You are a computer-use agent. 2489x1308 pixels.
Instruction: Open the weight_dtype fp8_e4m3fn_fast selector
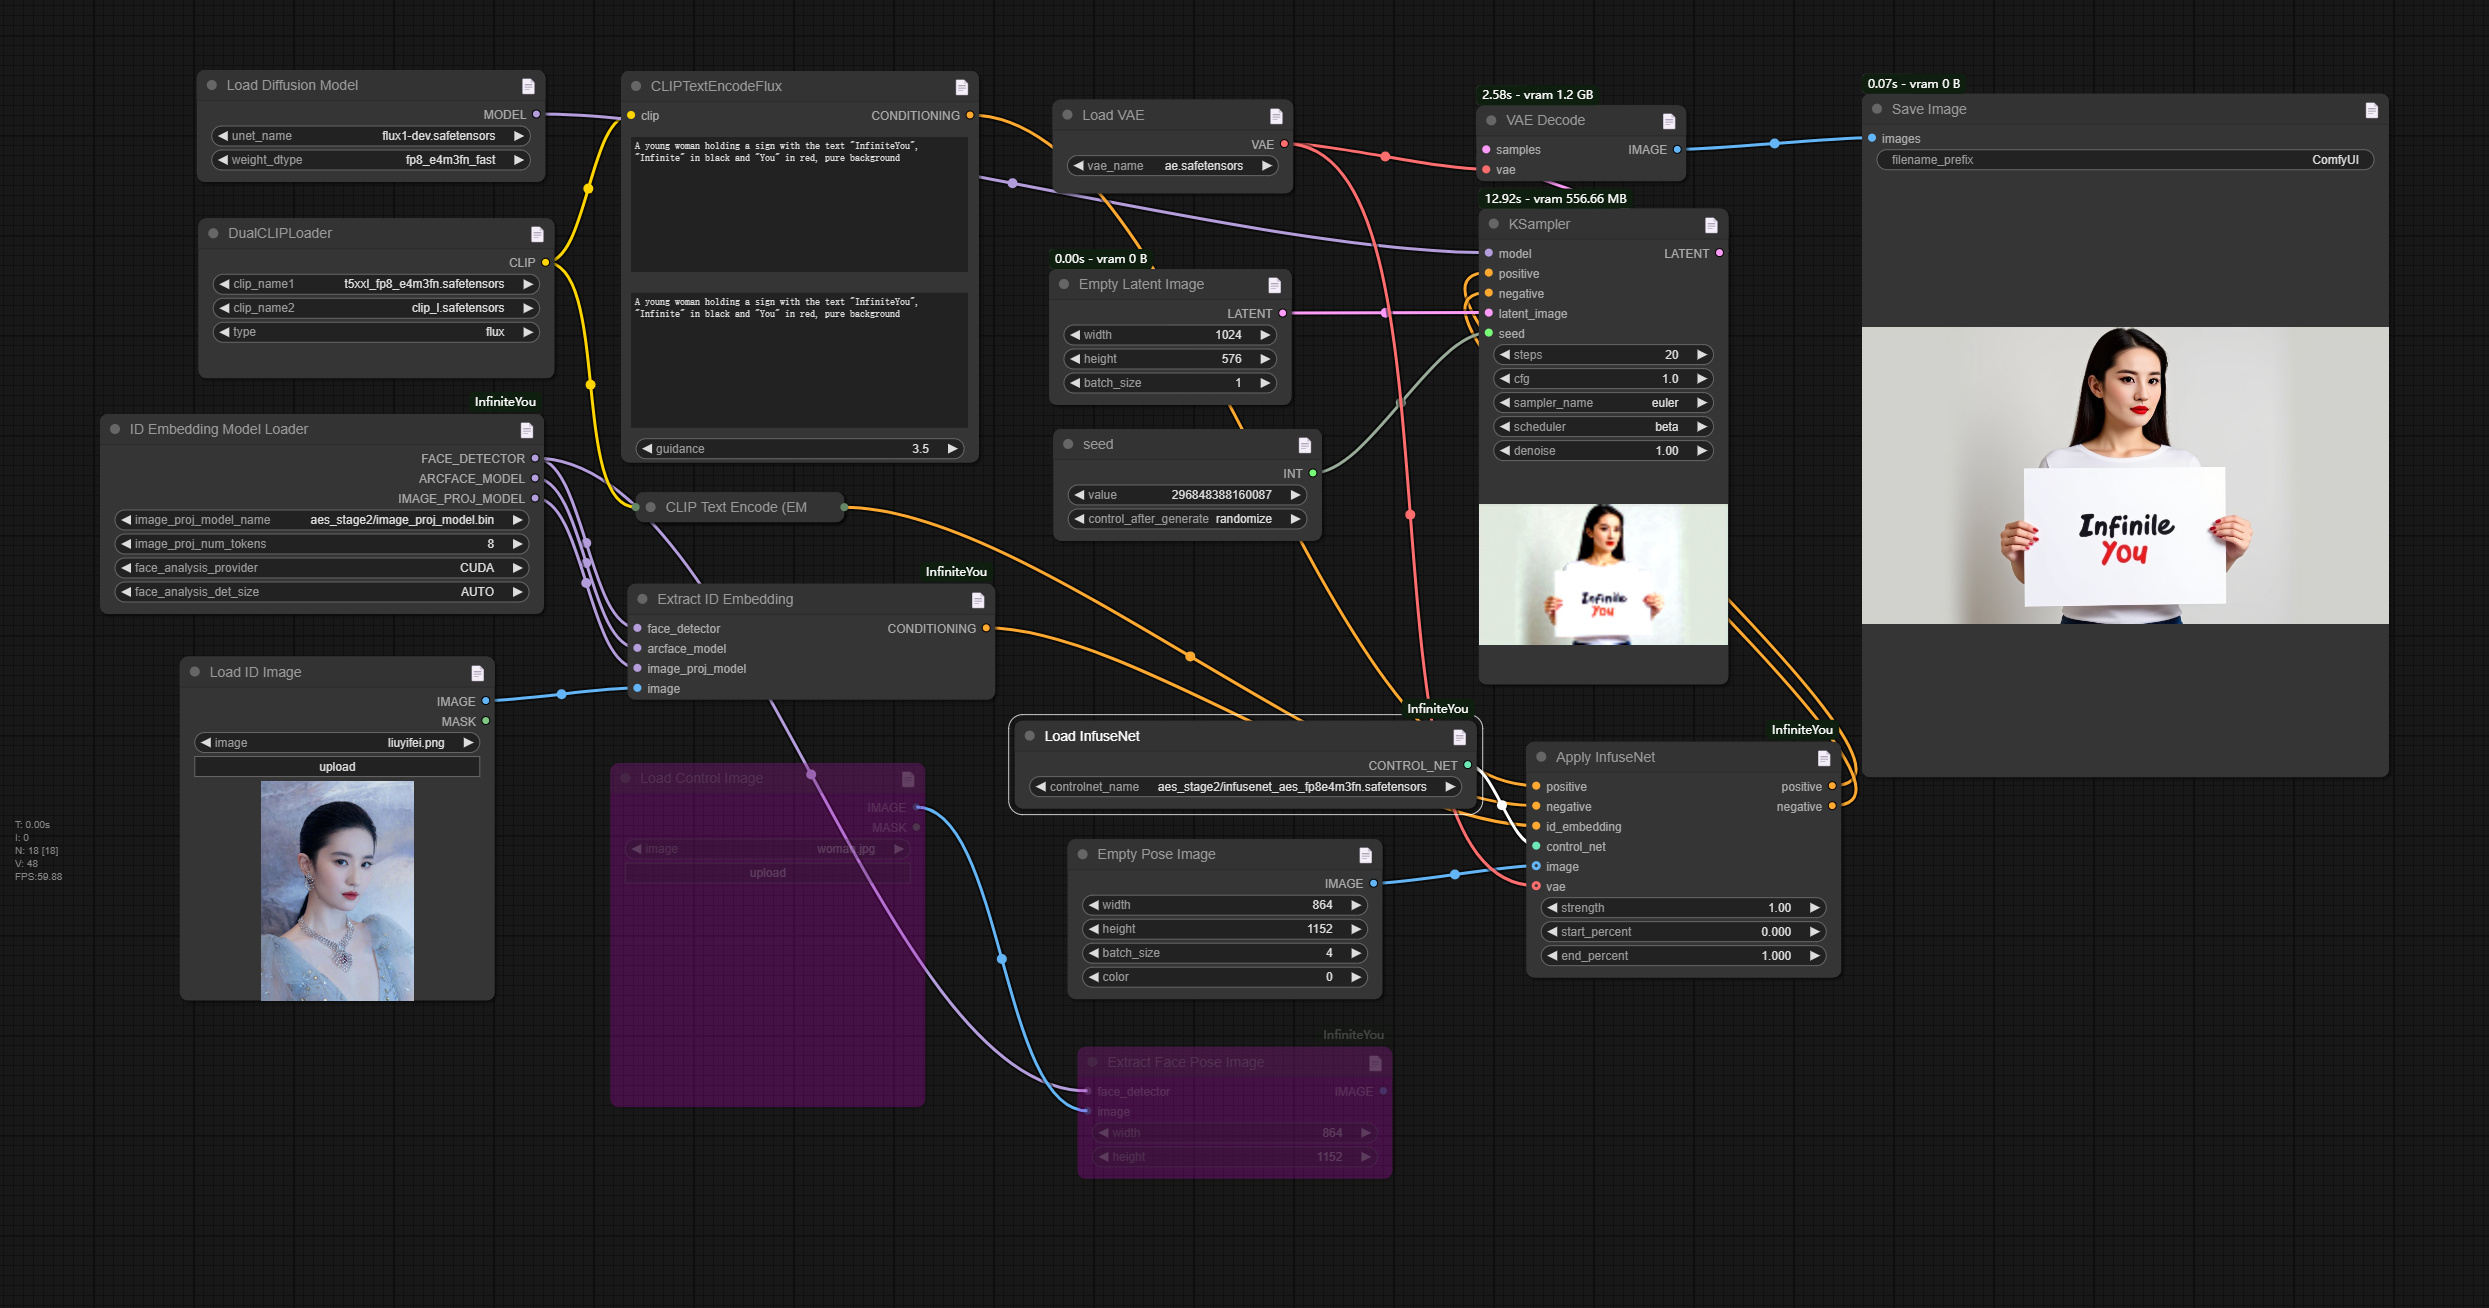[x=371, y=160]
